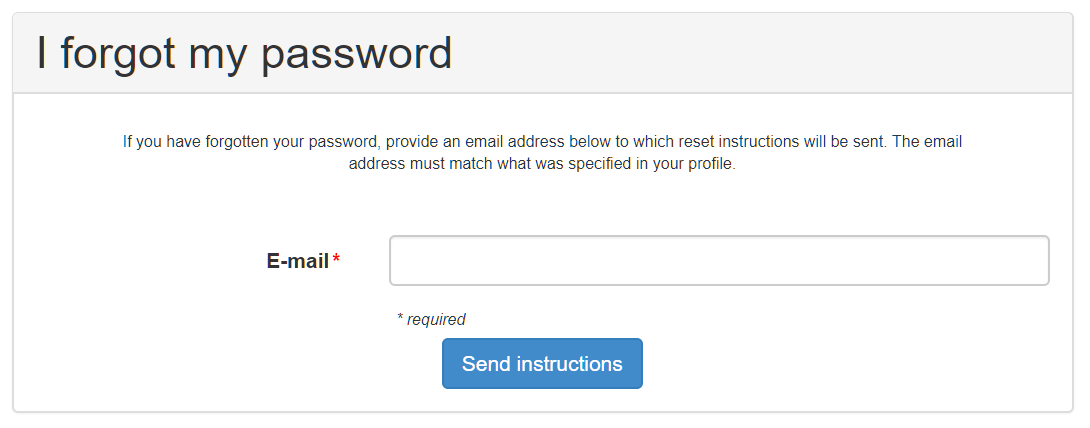Click the bold E-mail label text

click(298, 261)
